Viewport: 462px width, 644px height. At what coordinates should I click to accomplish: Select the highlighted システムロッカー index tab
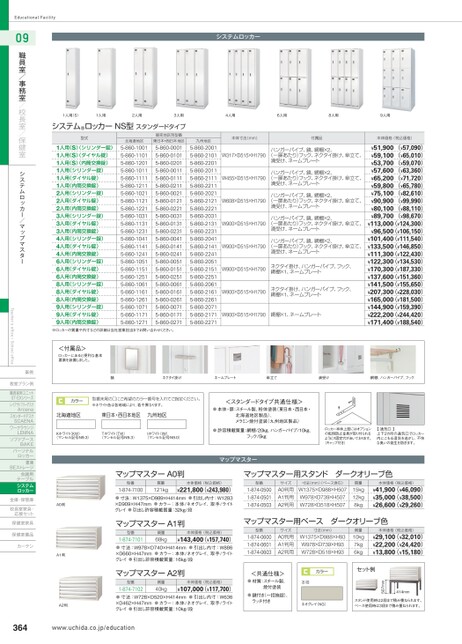[x=18, y=488]
